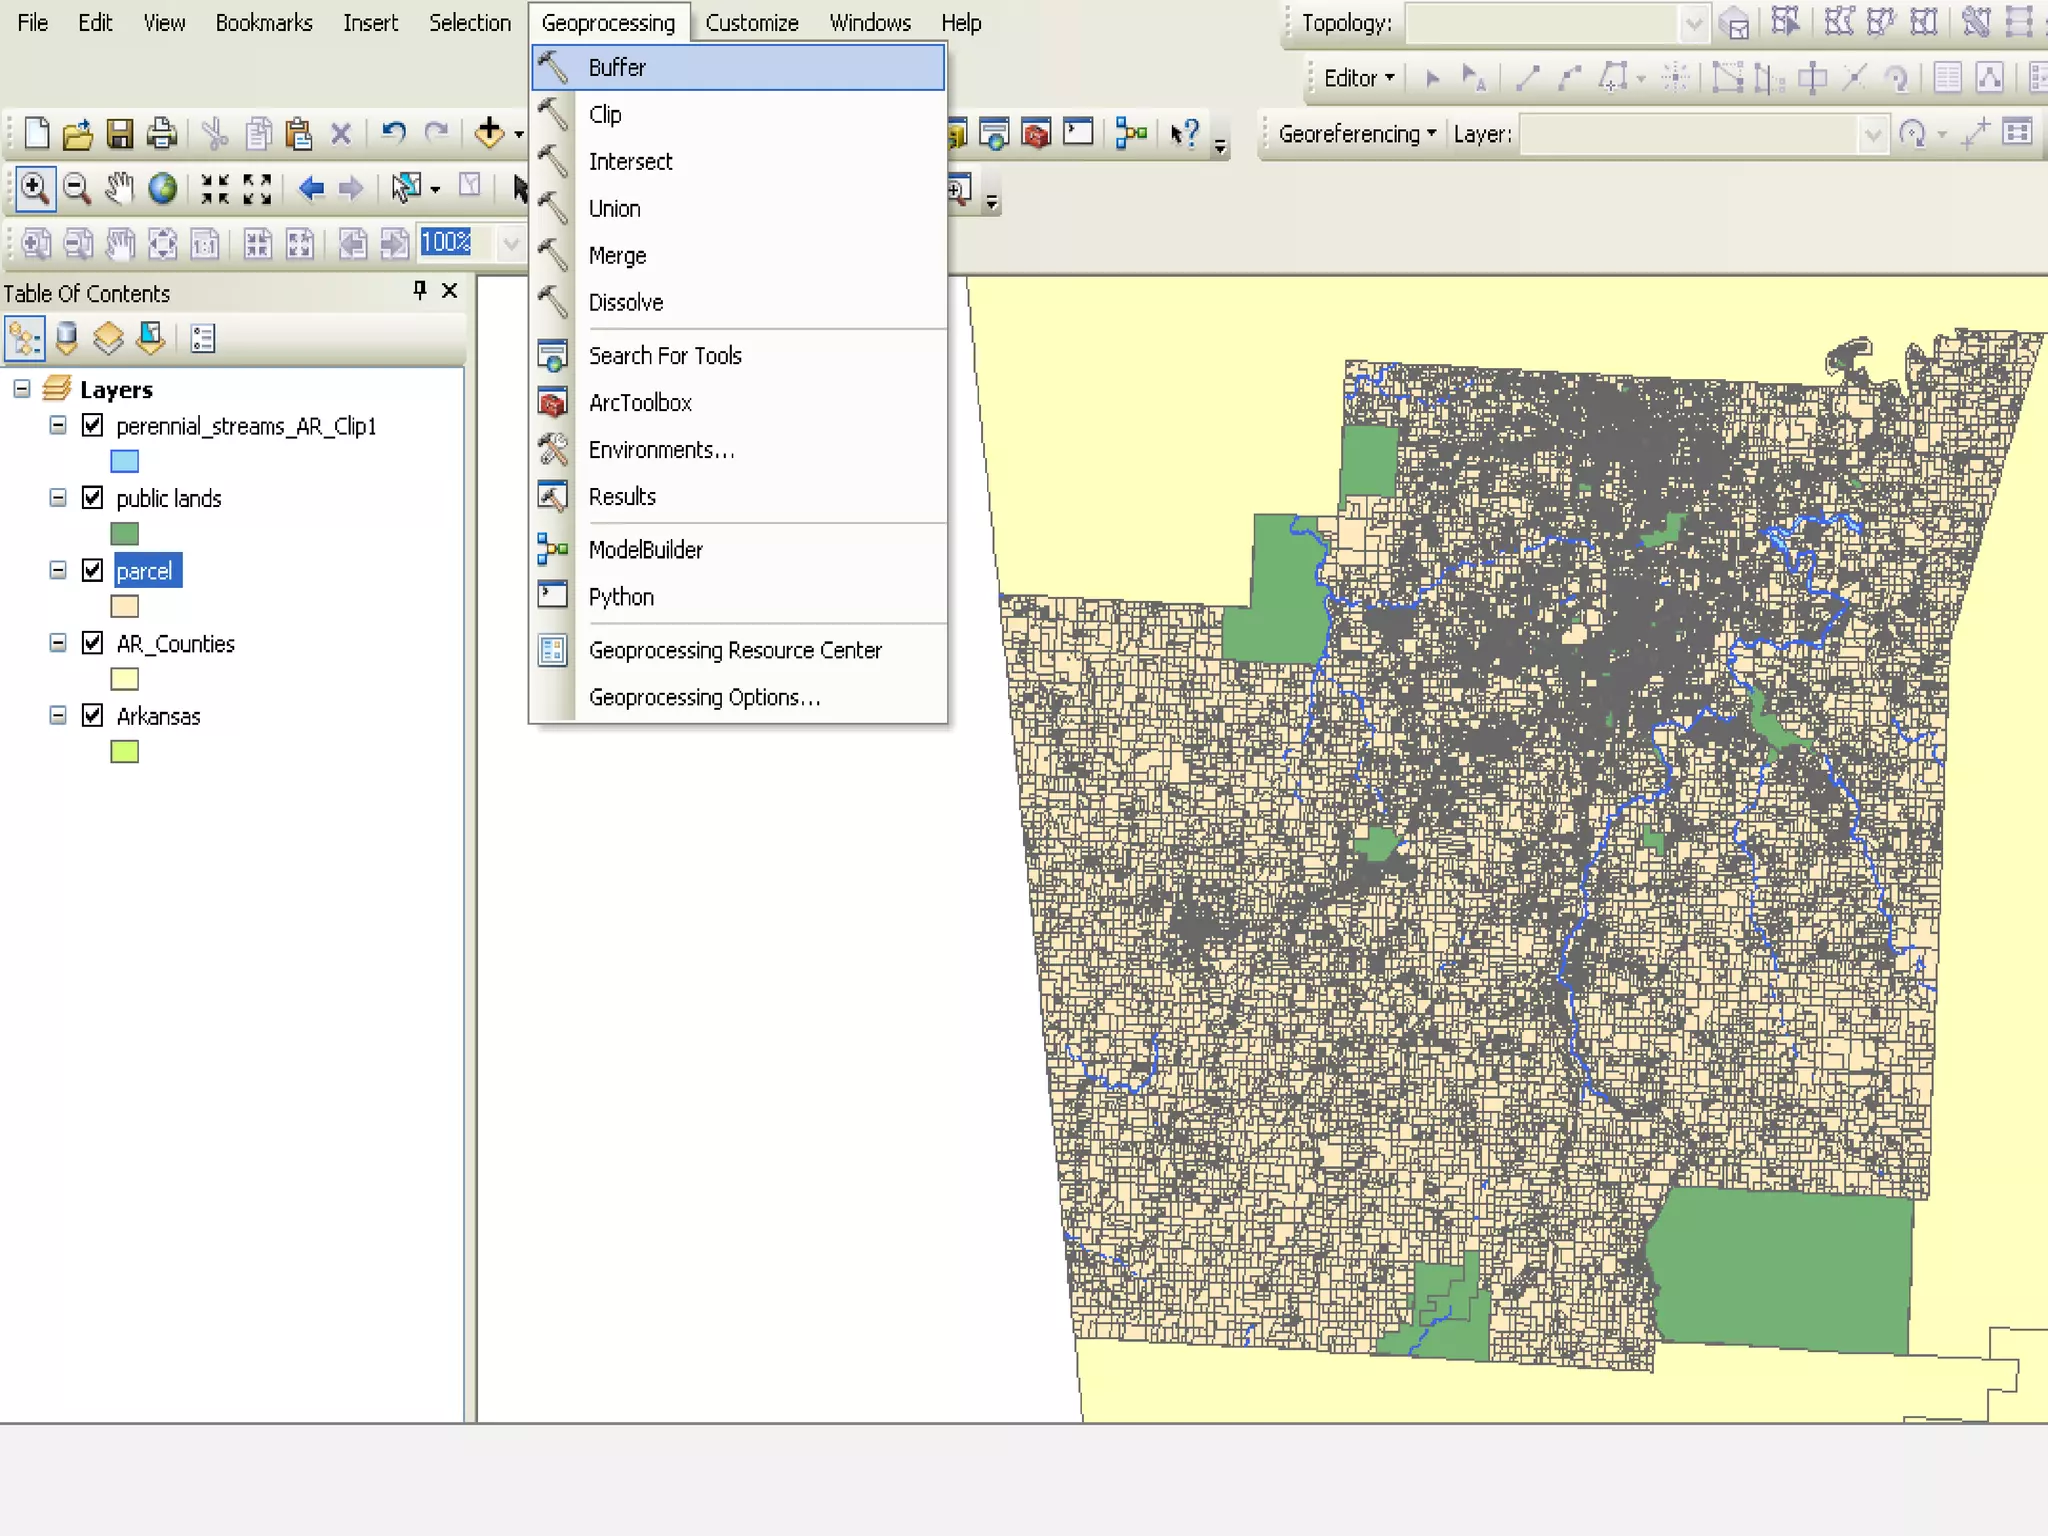The width and height of the screenshot is (2048, 1536).
Task: Open the ArcToolbox window icon
Action: pyautogui.click(x=1036, y=133)
